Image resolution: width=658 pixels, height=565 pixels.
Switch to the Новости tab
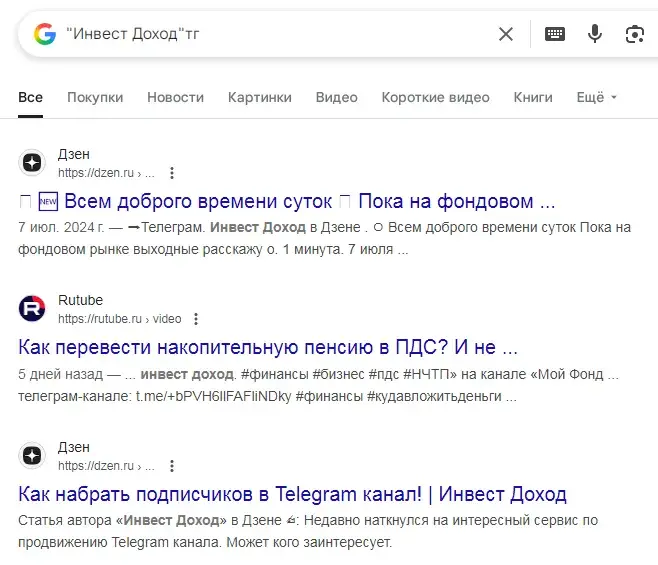click(175, 97)
